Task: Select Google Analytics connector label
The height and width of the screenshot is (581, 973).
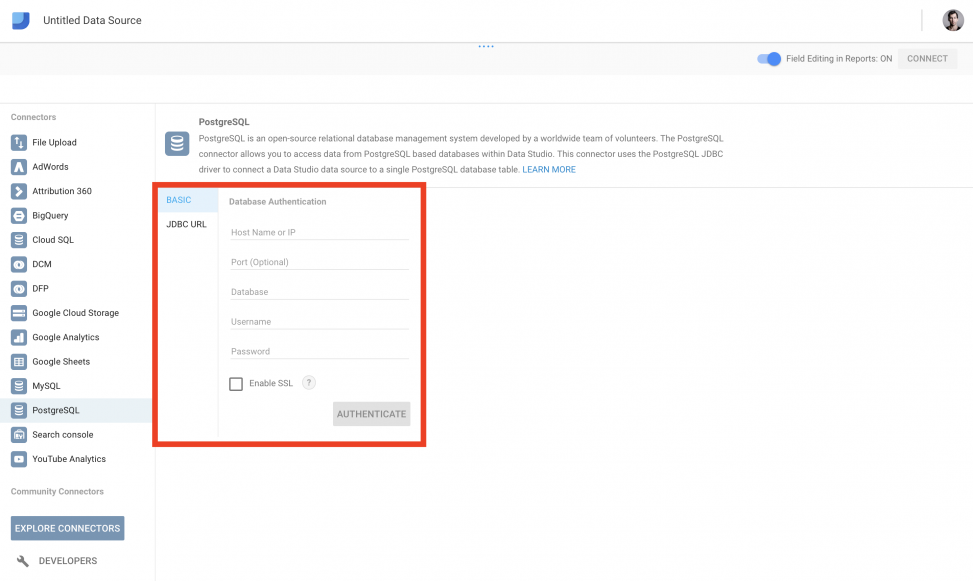Action: tap(66, 337)
